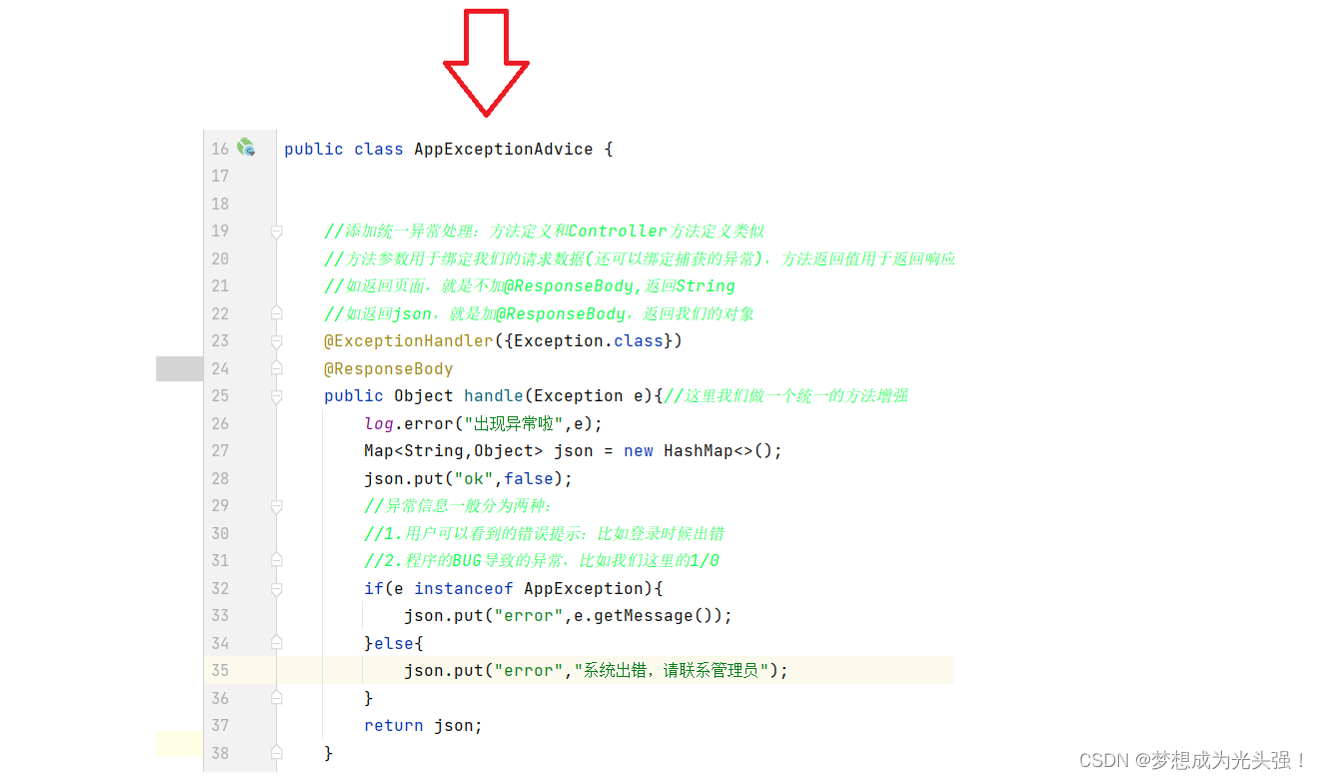Click line number 33 in the gutter
The height and width of the screenshot is (779, 1318).
pyautogui.click(x=220, y=615)
